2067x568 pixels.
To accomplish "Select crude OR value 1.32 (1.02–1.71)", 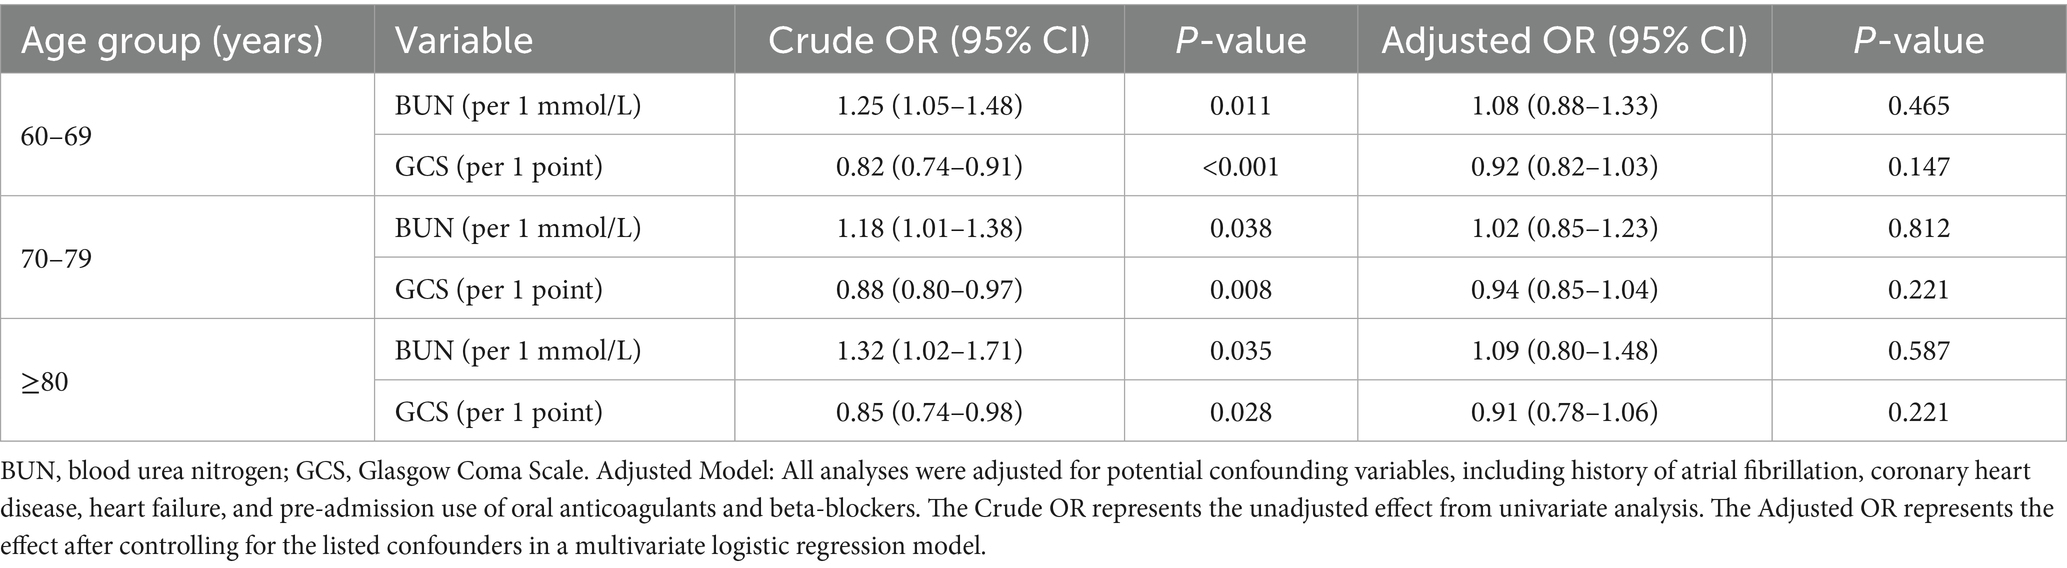I will [x=929, y=351].
